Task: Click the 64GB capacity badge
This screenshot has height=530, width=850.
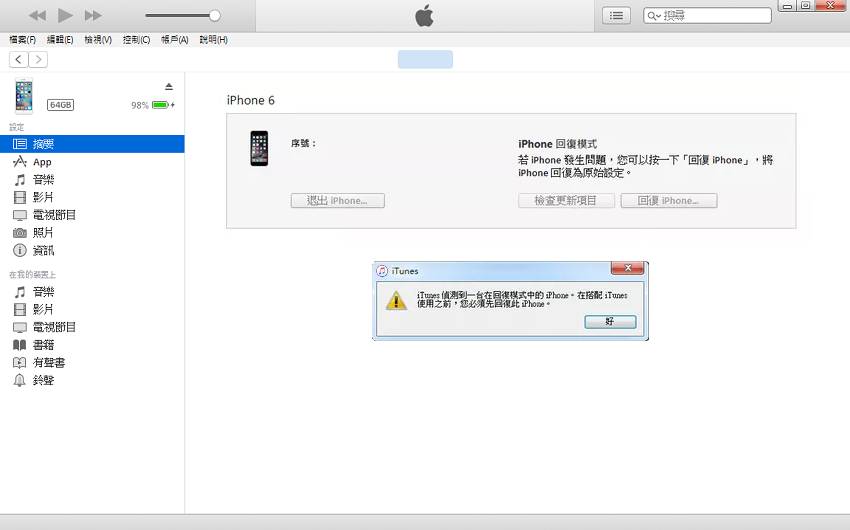Action: click(x=60, y=105)
